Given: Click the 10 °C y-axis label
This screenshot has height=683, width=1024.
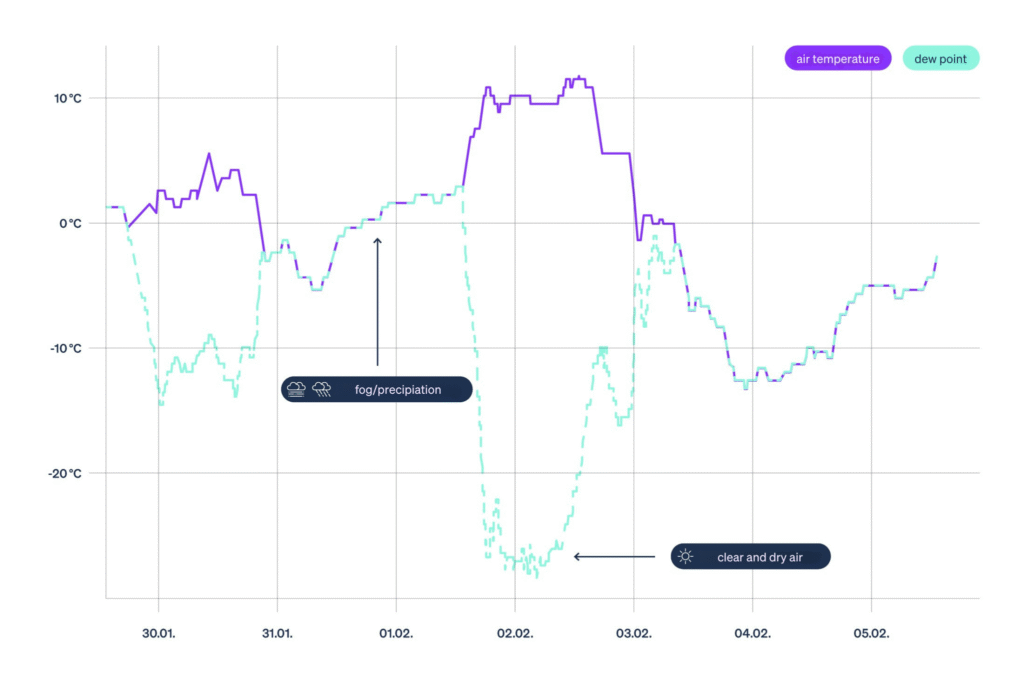Looking at the screenshot, I should pos(68,99).
